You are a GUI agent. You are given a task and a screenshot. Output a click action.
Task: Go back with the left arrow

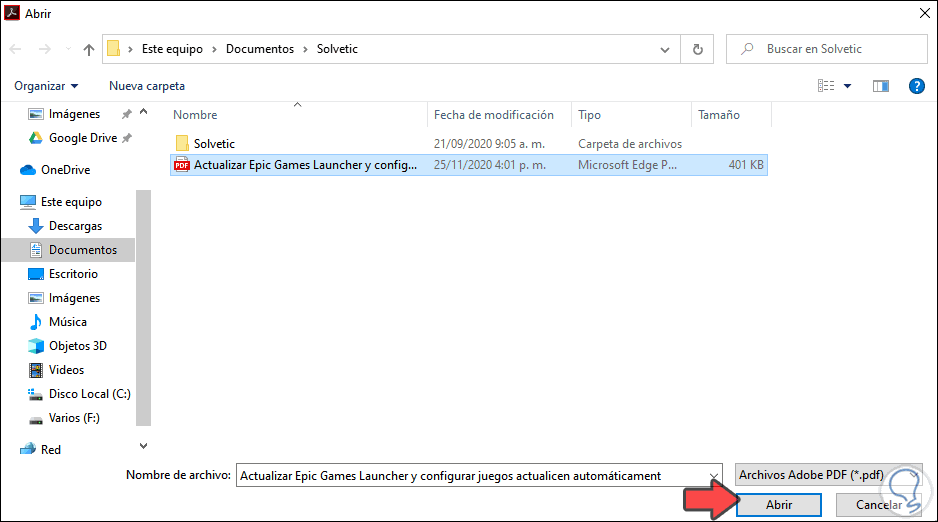click(x=16, y=49)
